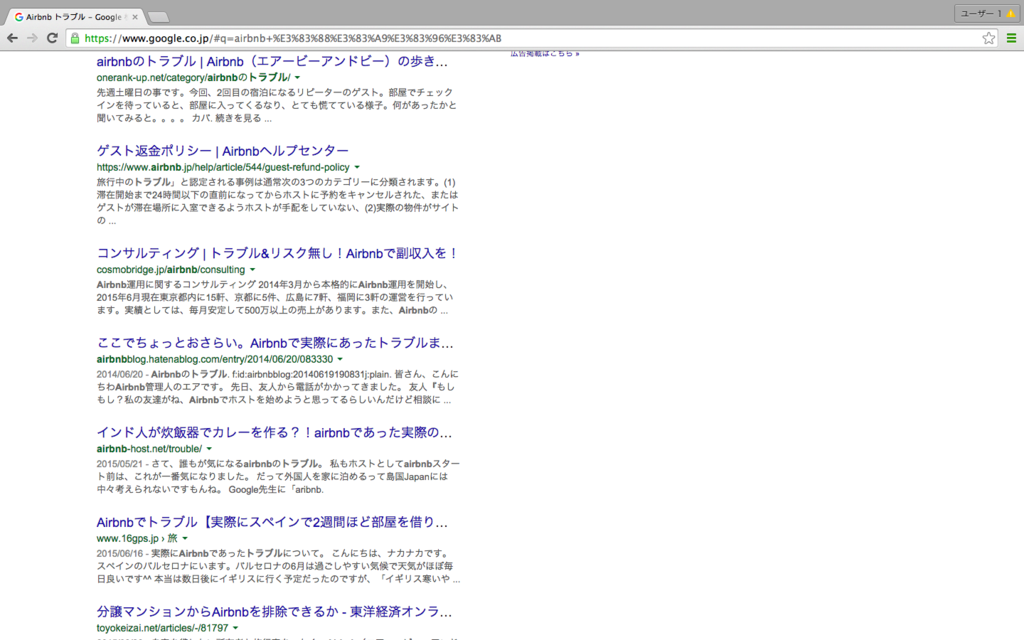Viewport: 1024px width, 640px height.
Task: Open the onerank-up.net airbnbのトラブル result
Action: [272, 61]
